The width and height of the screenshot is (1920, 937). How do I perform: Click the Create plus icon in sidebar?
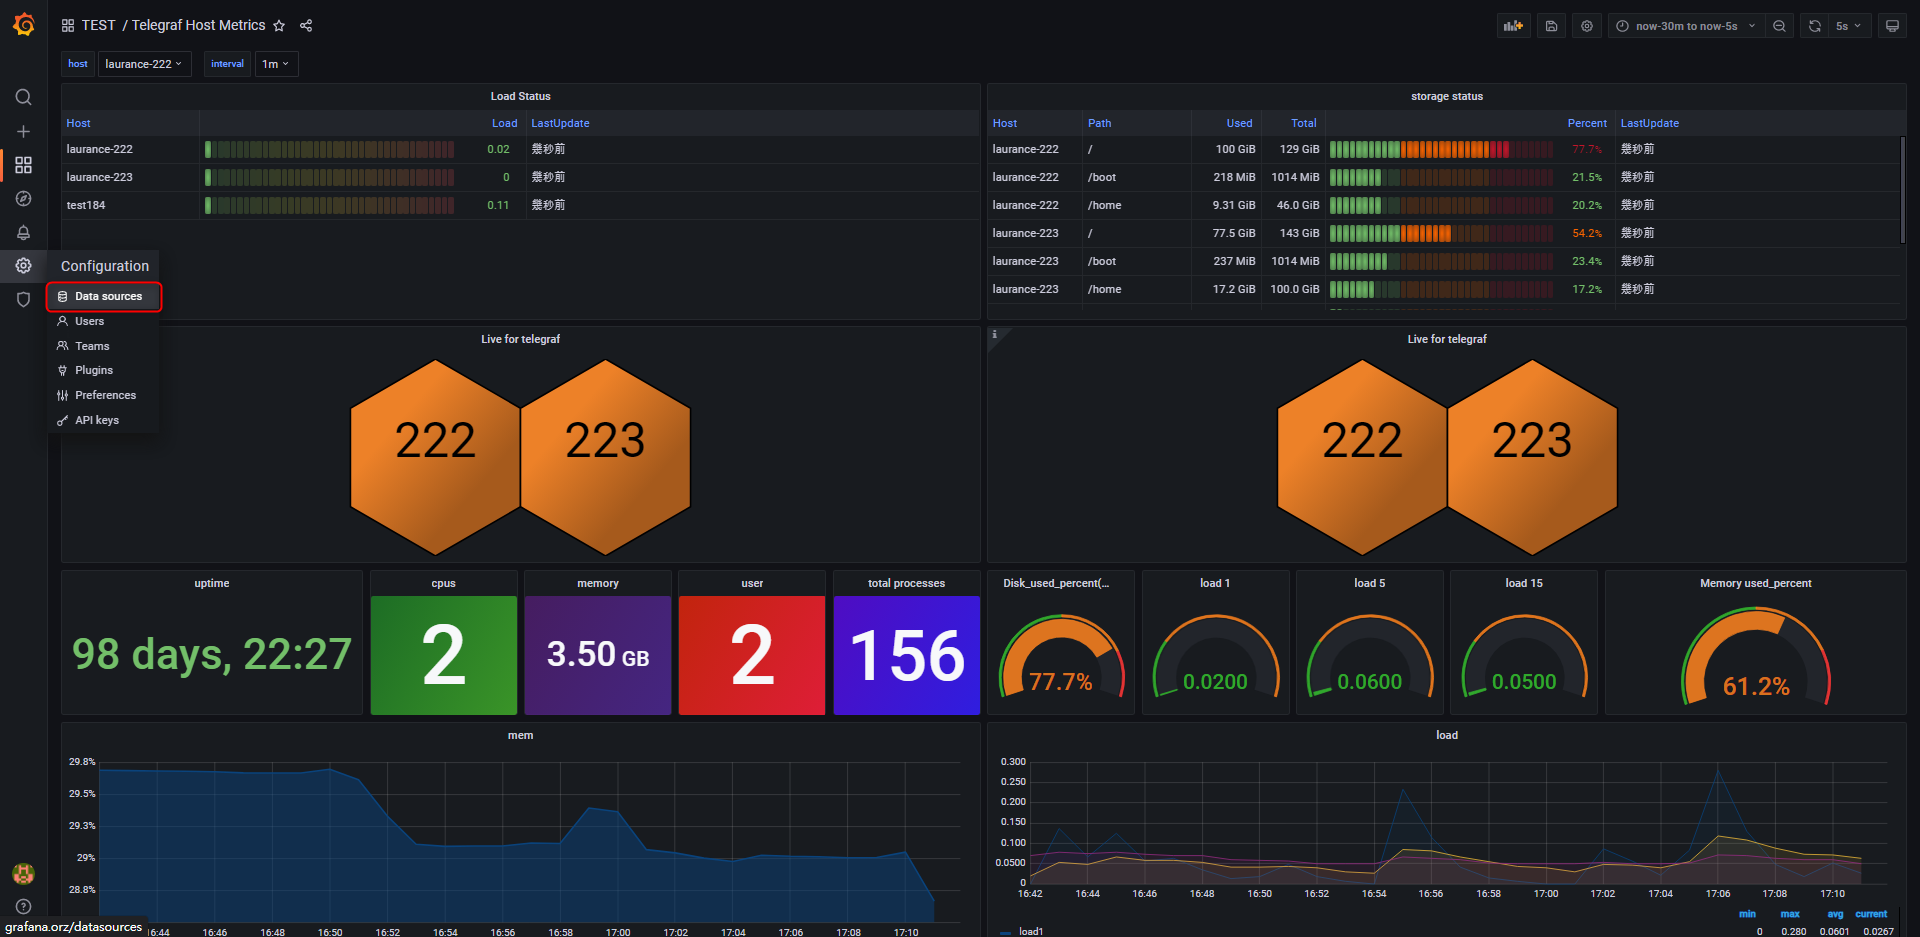pyautogui.click(x=24, y=131)
